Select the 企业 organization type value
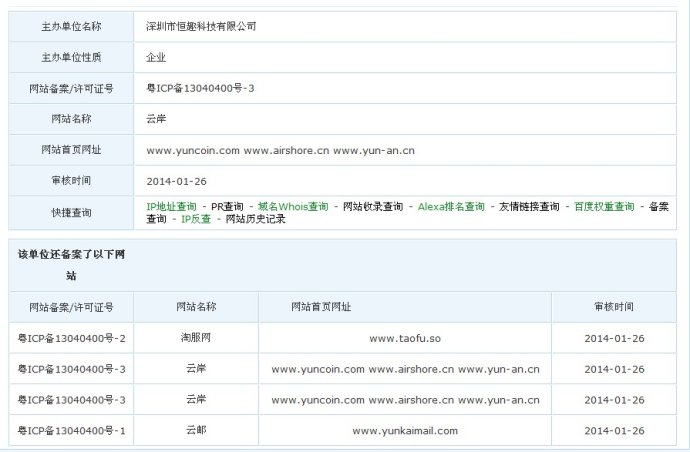The height and width of the screenshot is (452, 690). 156,57
